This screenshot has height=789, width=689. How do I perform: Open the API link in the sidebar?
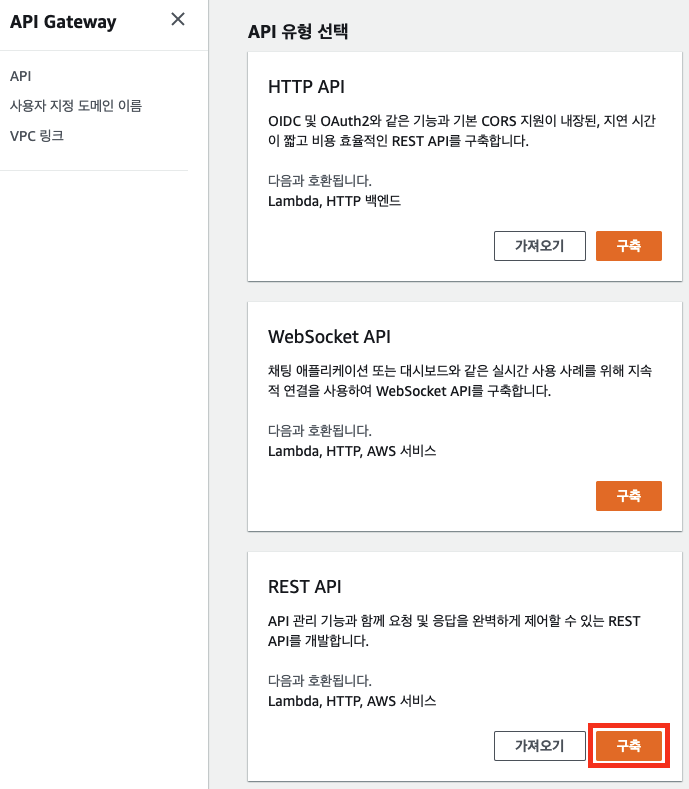pos(21,76)
